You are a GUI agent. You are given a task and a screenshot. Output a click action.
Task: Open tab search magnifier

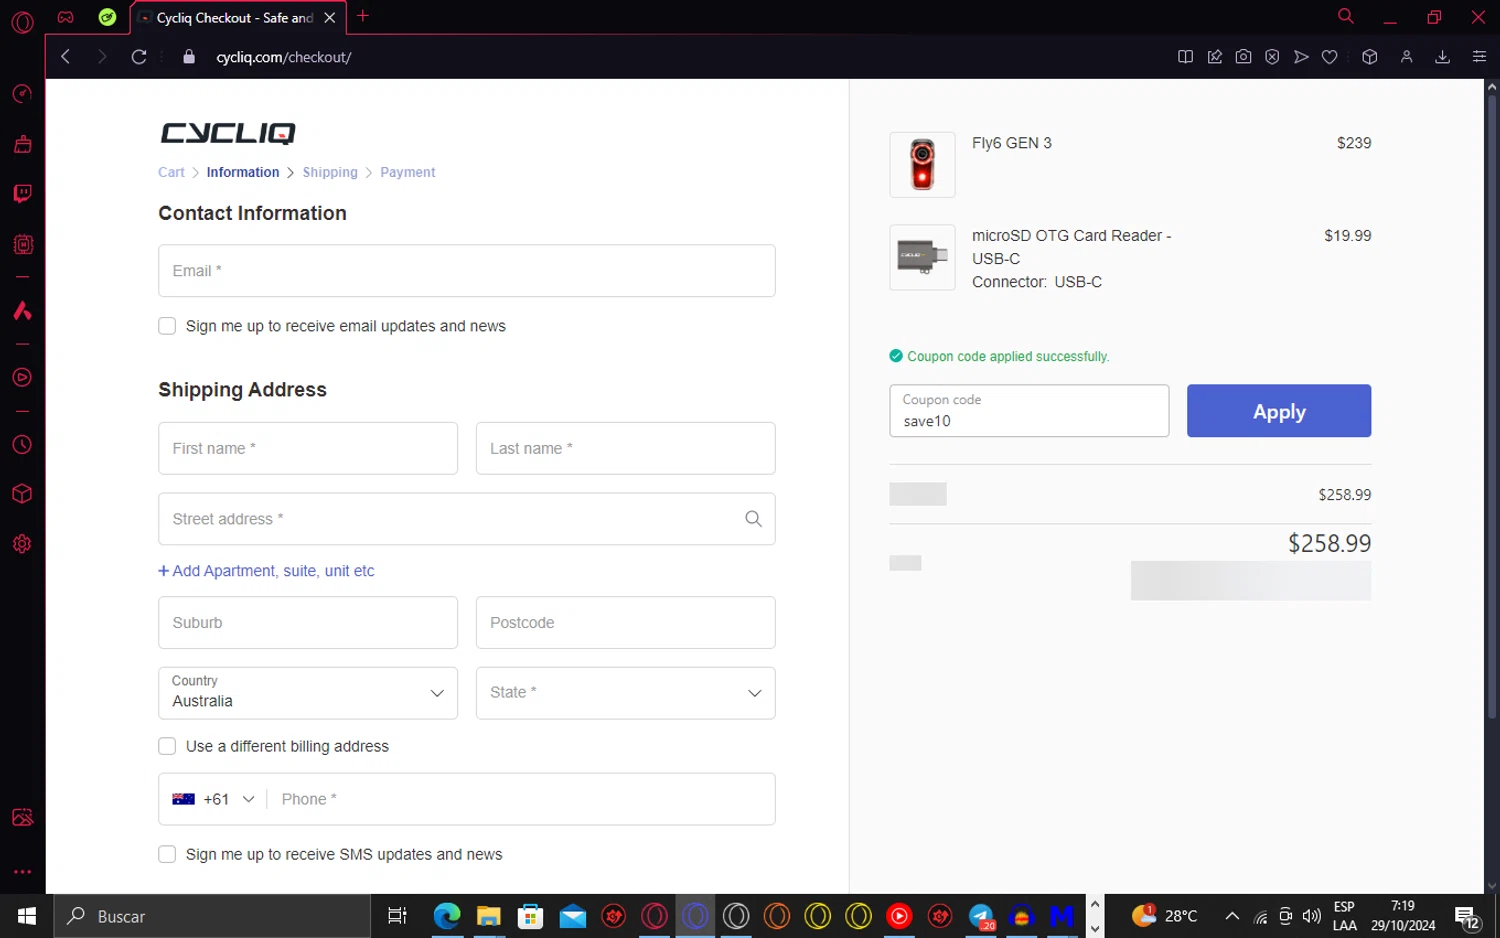(1346, 16)
